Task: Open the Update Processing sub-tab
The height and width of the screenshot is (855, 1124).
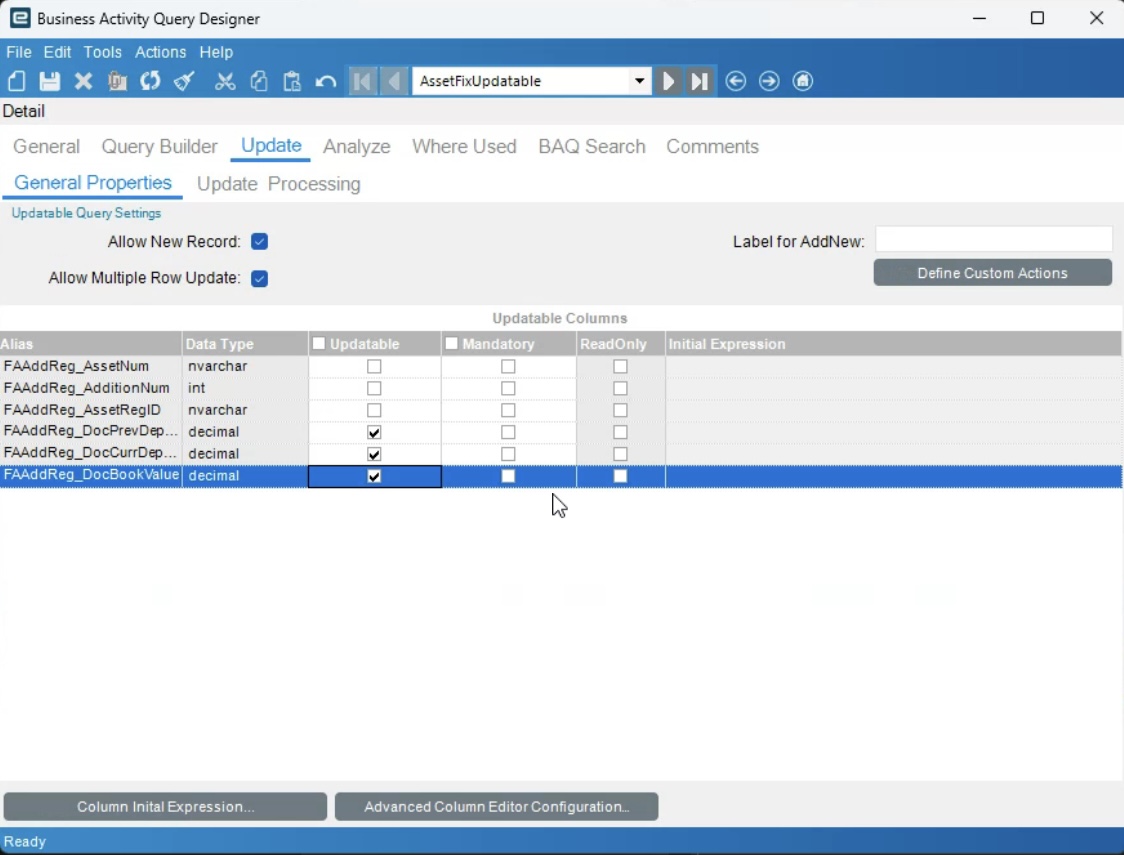Action: click(279, 184)
